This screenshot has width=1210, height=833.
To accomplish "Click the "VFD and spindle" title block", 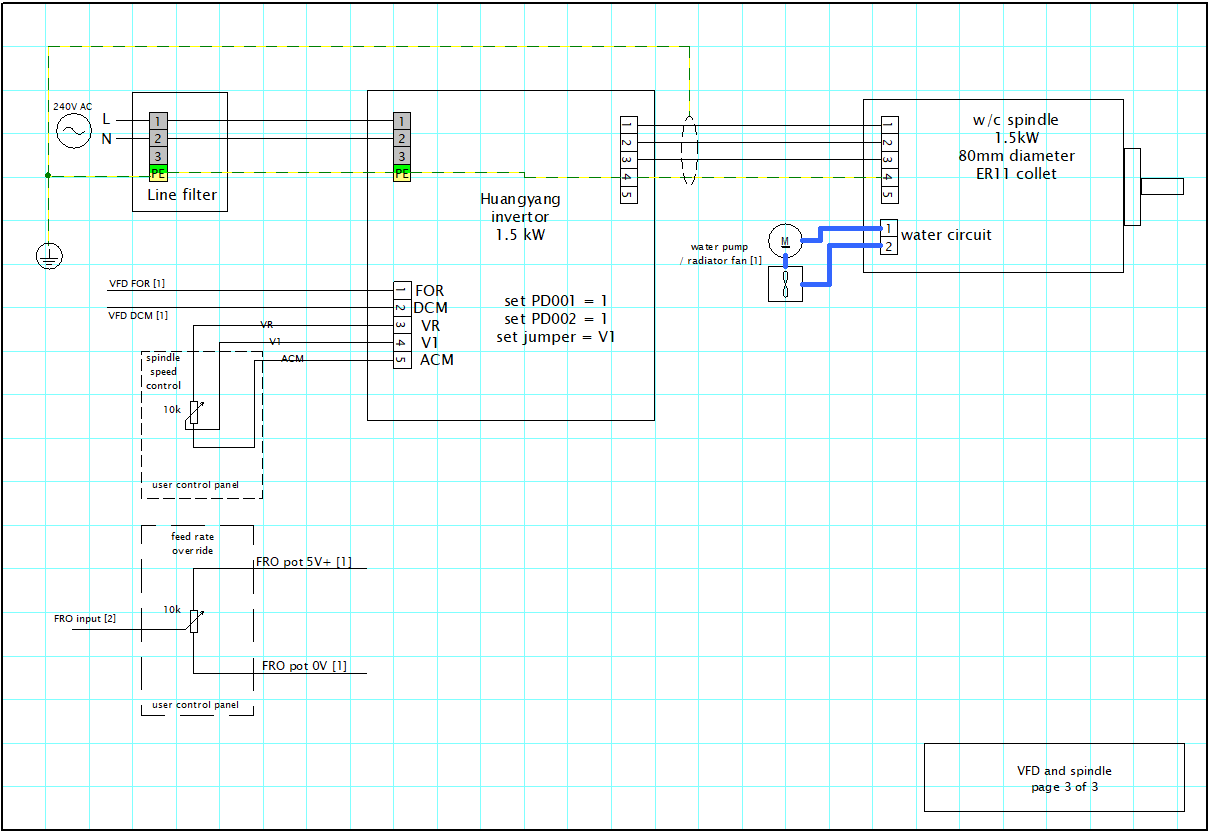I will tap(1054, 778).
